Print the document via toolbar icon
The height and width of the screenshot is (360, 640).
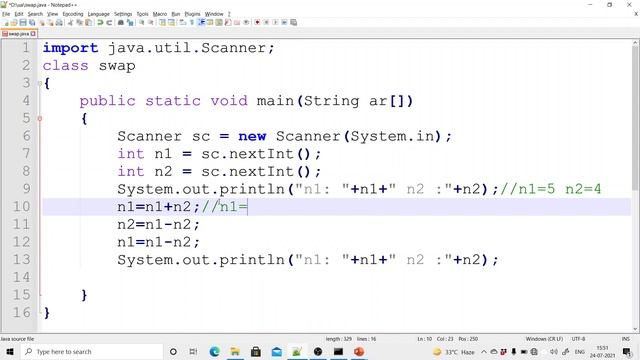59,22
